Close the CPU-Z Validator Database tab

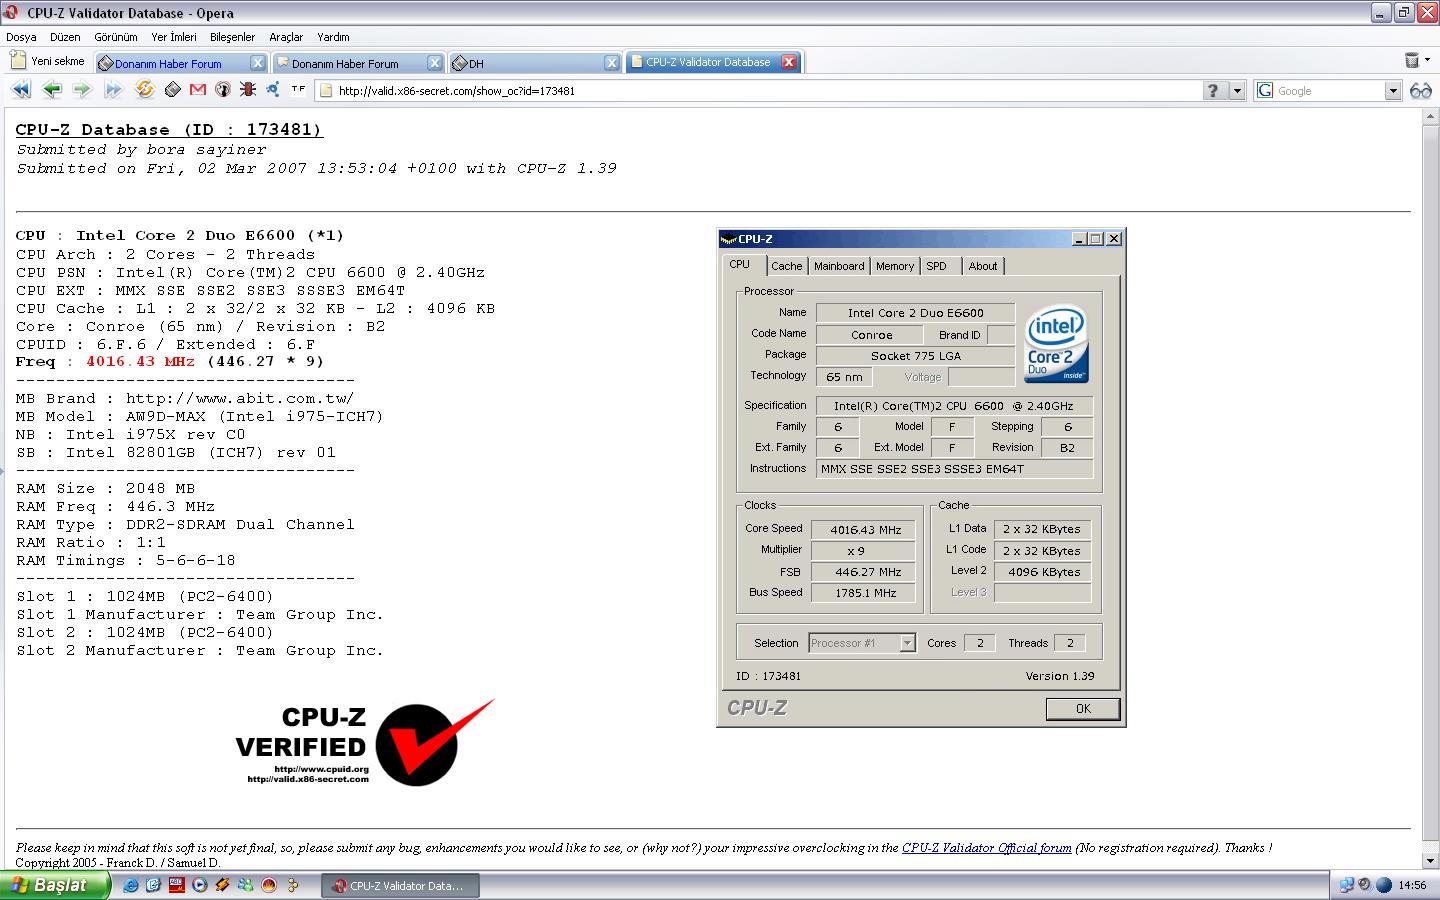coord(789,62)
